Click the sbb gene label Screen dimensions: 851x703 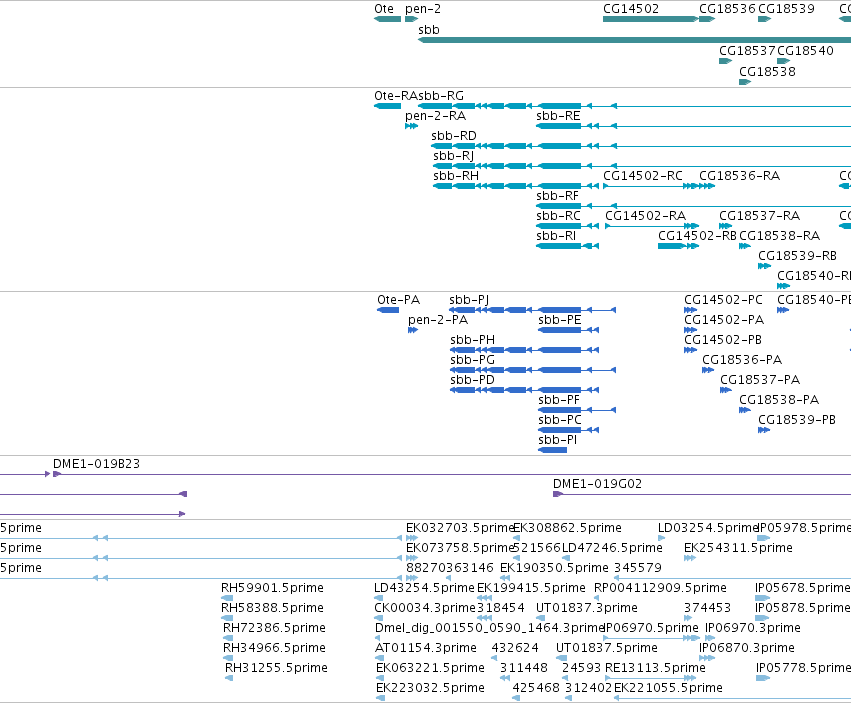pyautogui.click(x=429, y=30)
